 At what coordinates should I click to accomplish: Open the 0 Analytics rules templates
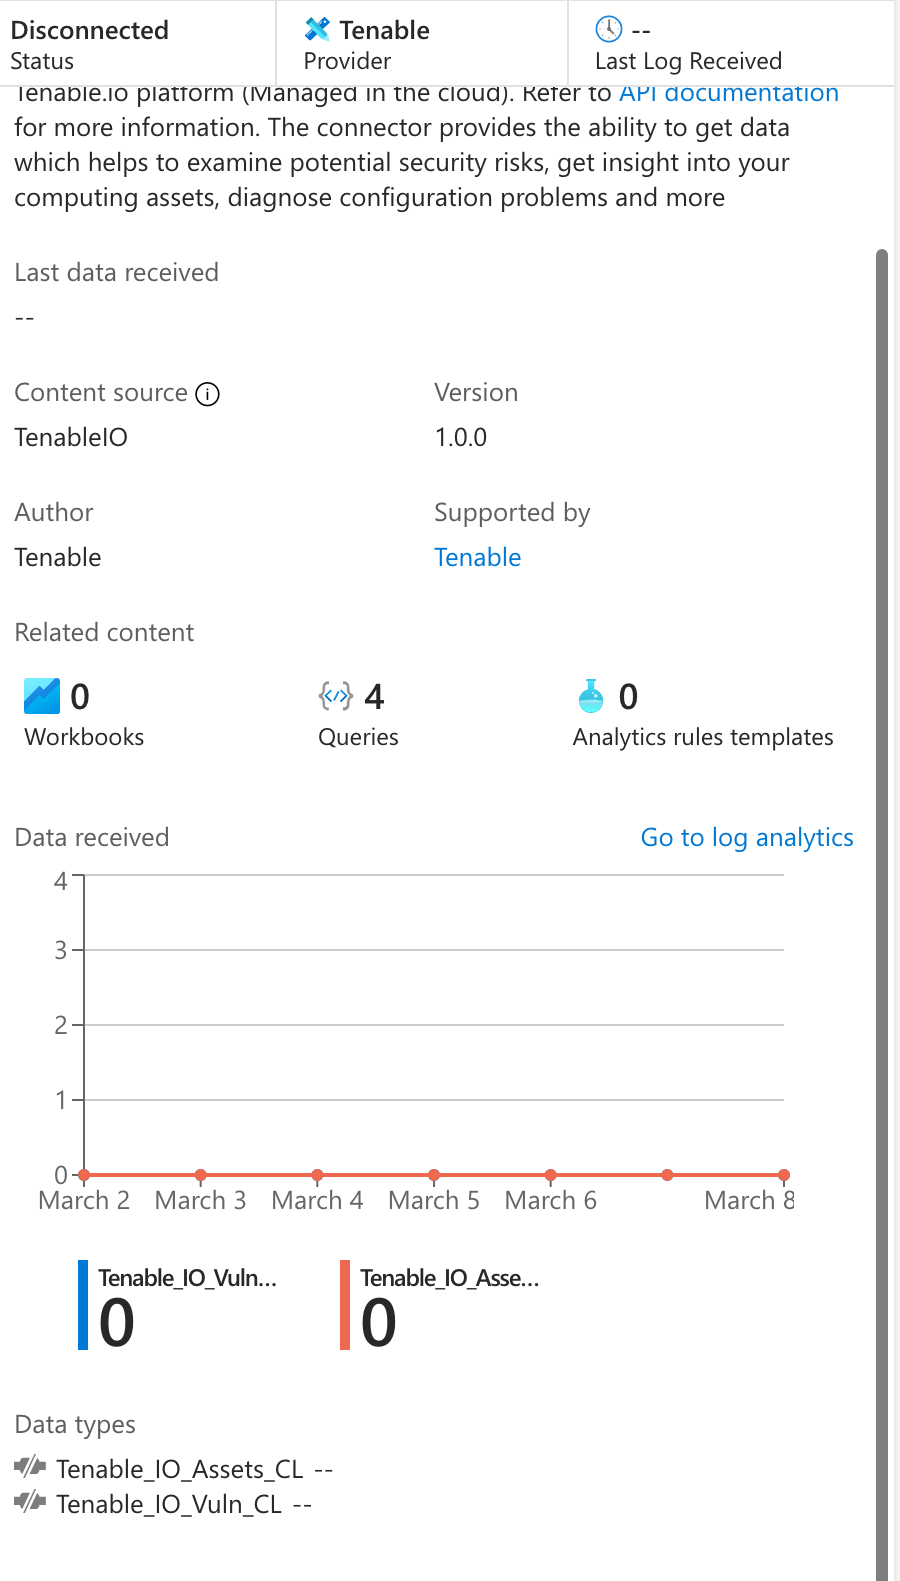[x=703, y=714]
